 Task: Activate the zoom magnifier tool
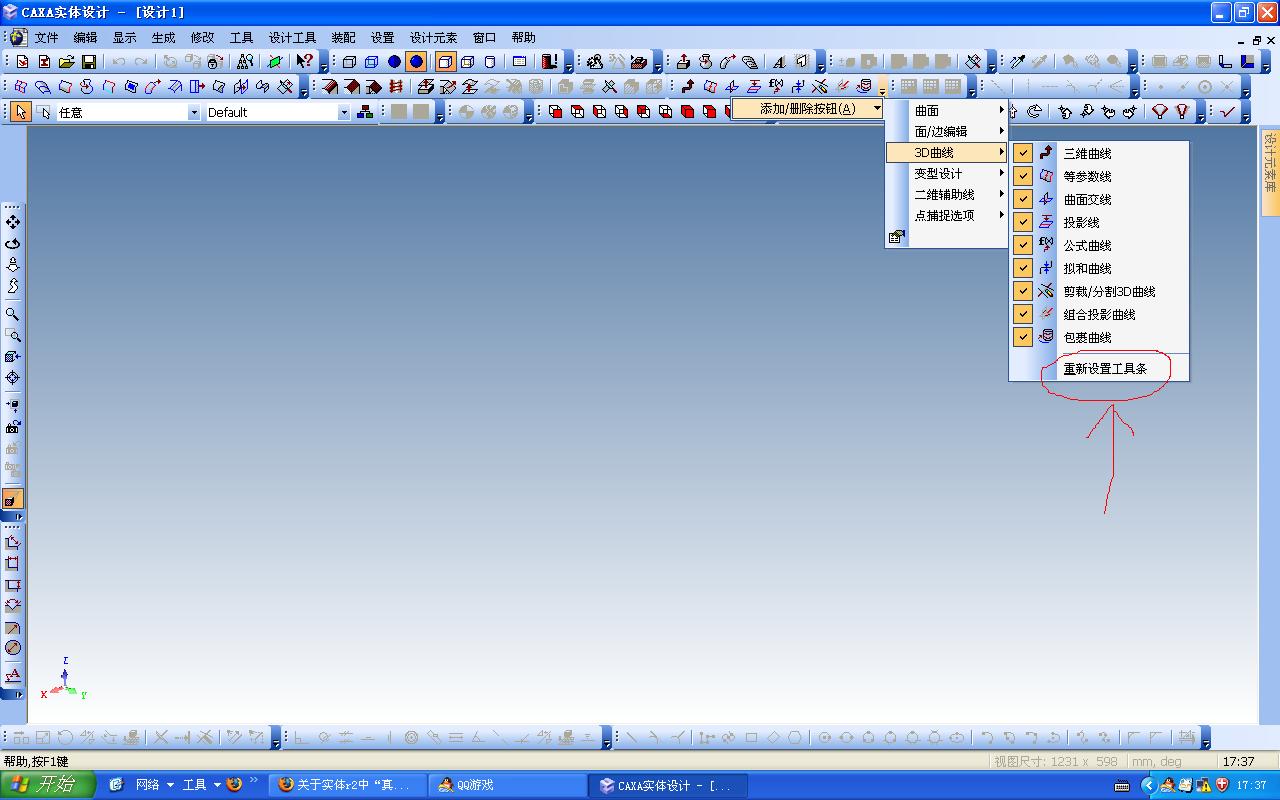(x=13, y=314)
